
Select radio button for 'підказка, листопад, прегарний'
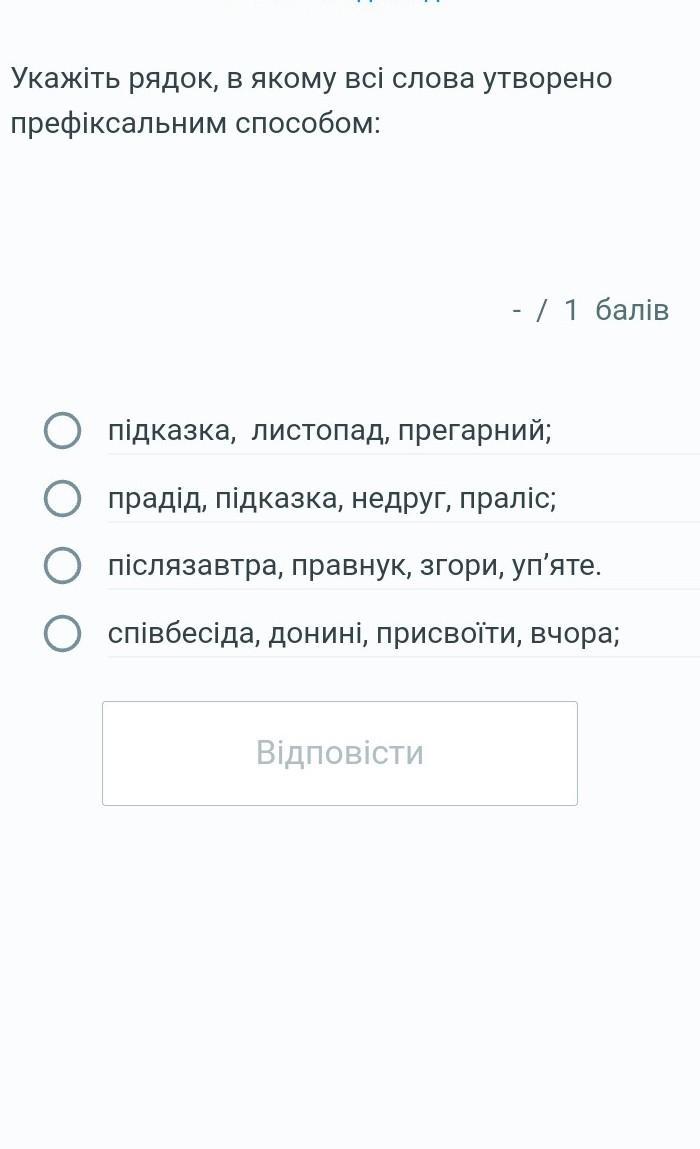[62, 431]
